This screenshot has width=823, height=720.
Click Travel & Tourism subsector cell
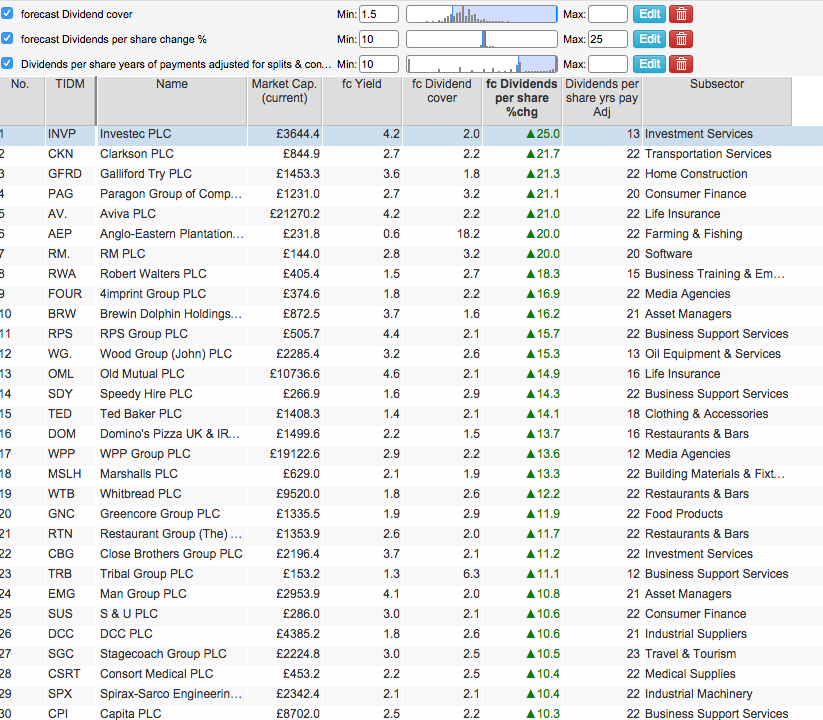pos(690,654)
